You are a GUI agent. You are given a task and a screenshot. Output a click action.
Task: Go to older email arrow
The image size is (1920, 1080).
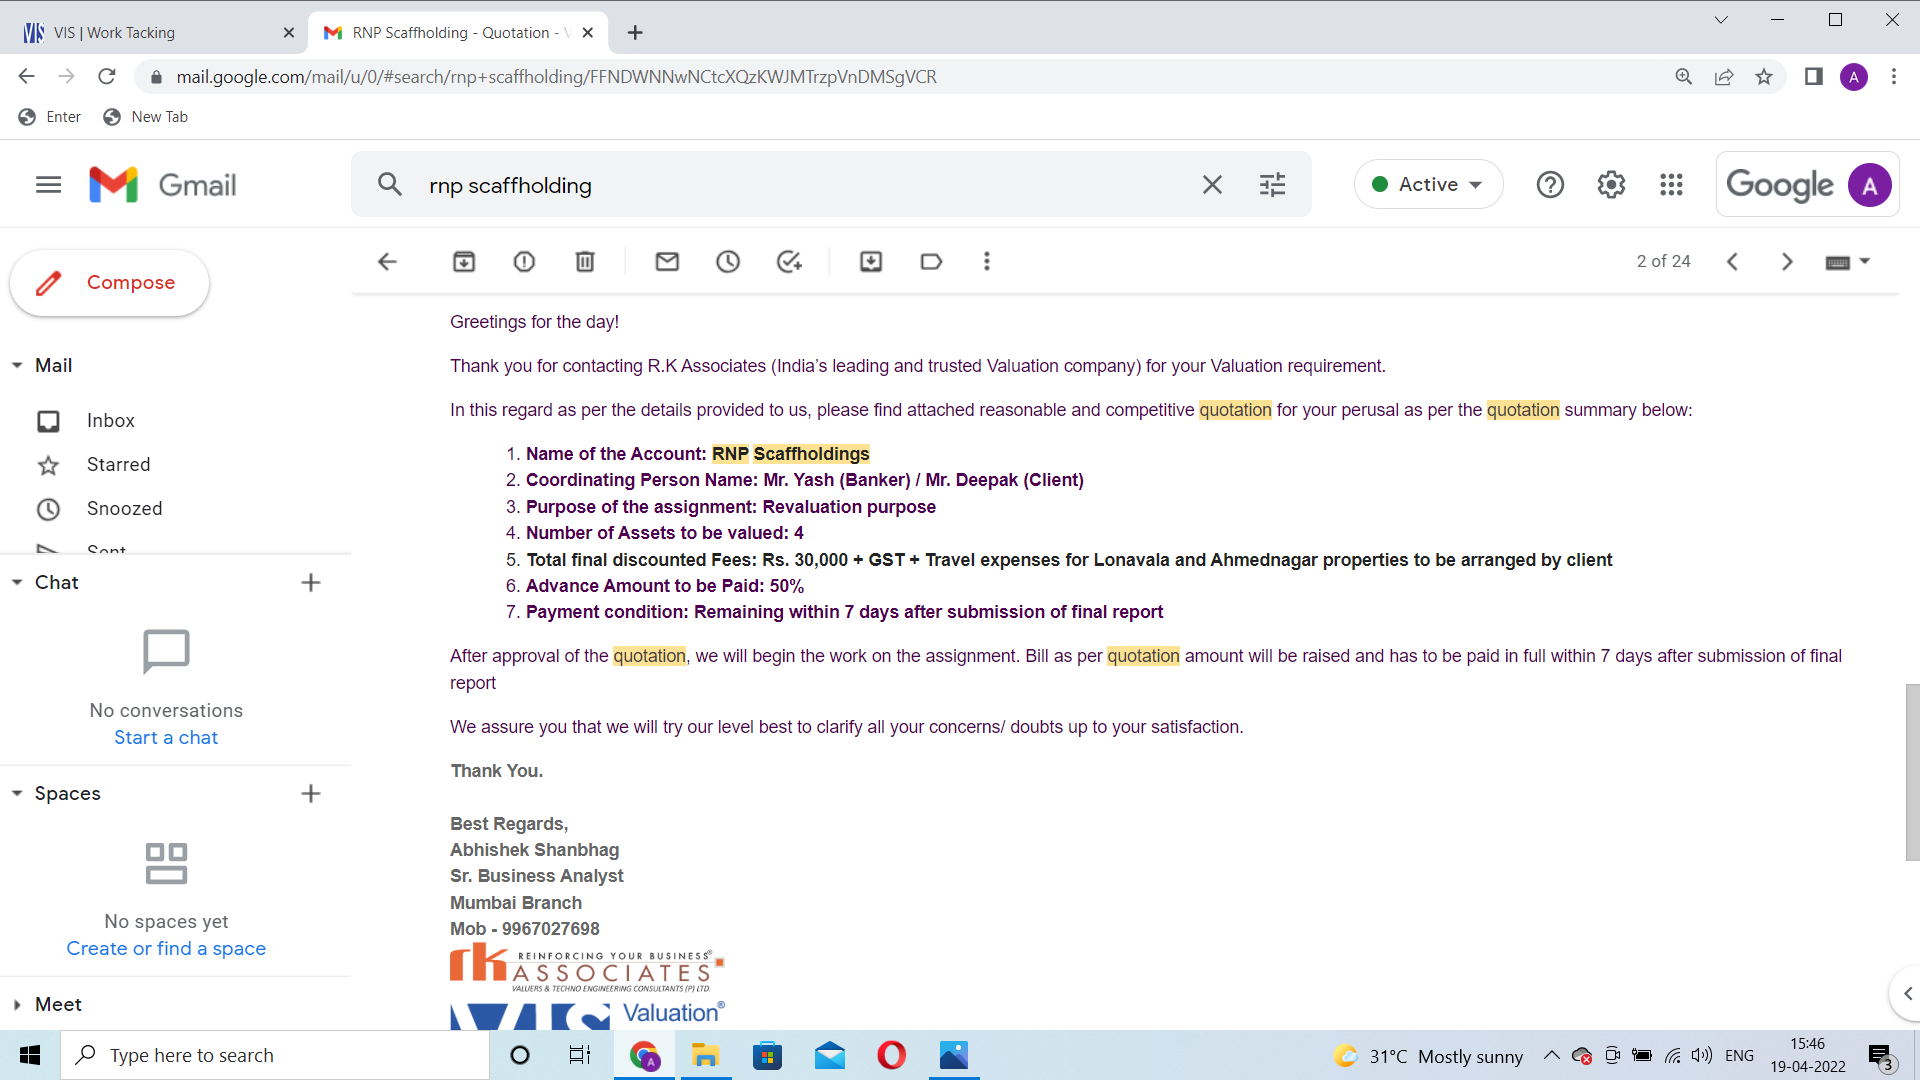pos(1787,262)
